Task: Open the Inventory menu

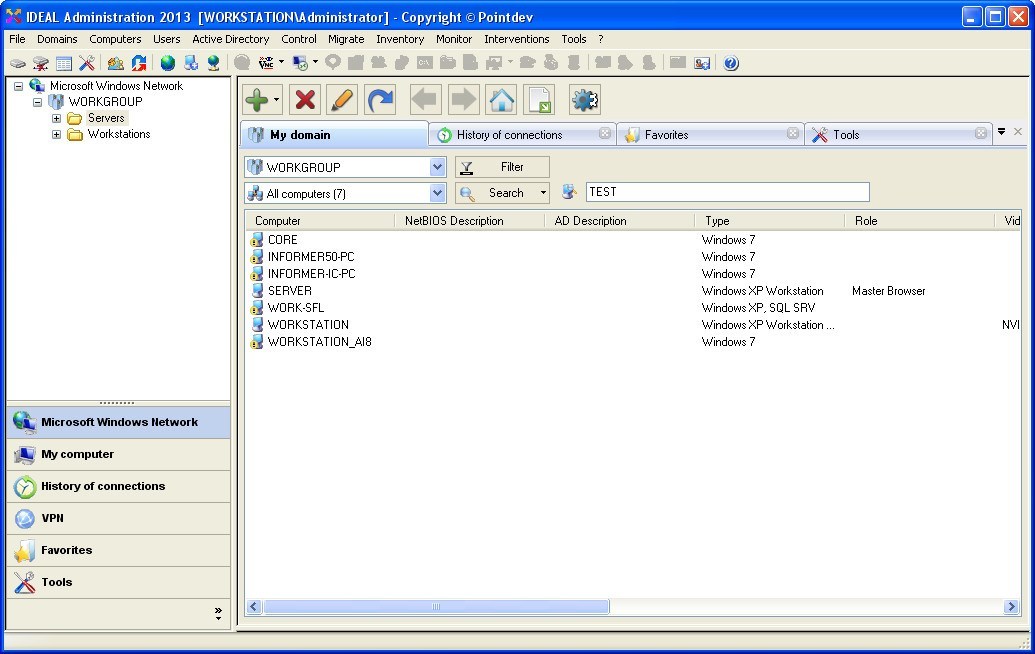Action: click(400, 39)
